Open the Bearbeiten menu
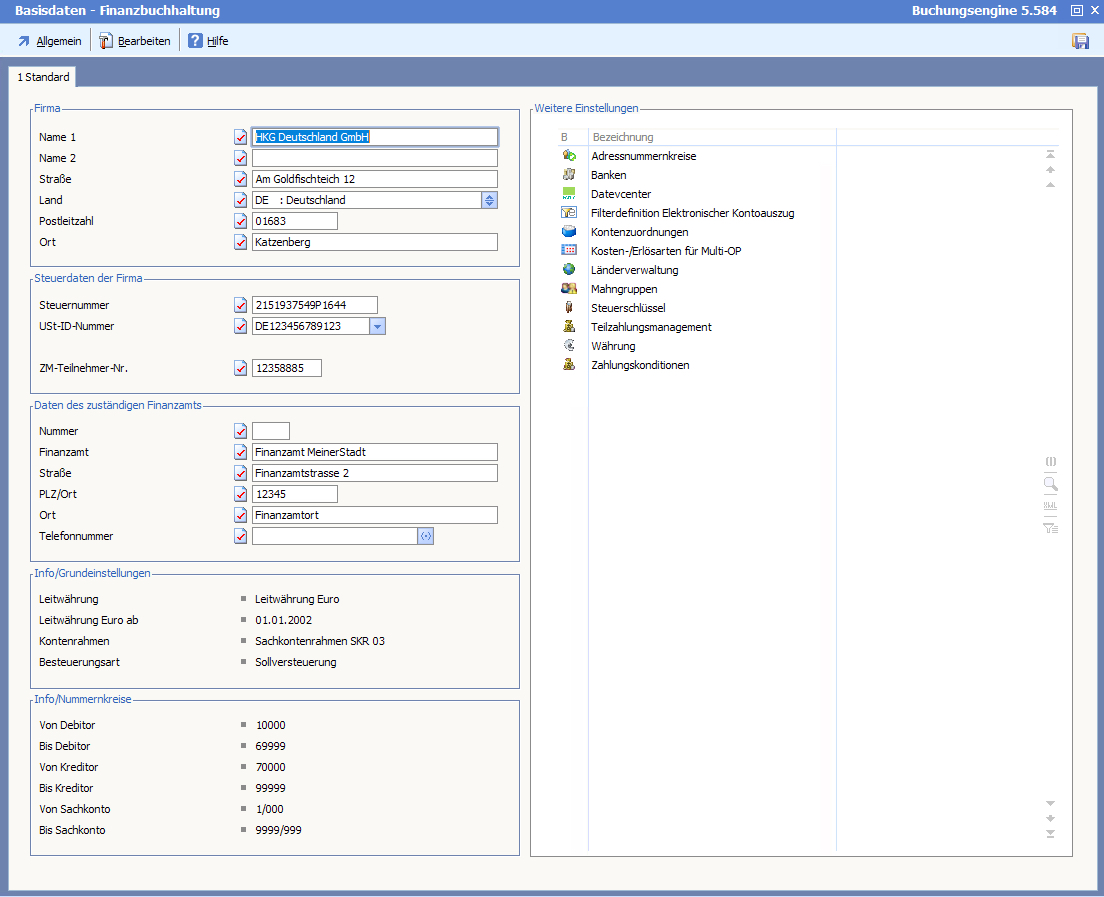Image resolution: width=1104 pixels, height=897 pixels. click(135, 41)
